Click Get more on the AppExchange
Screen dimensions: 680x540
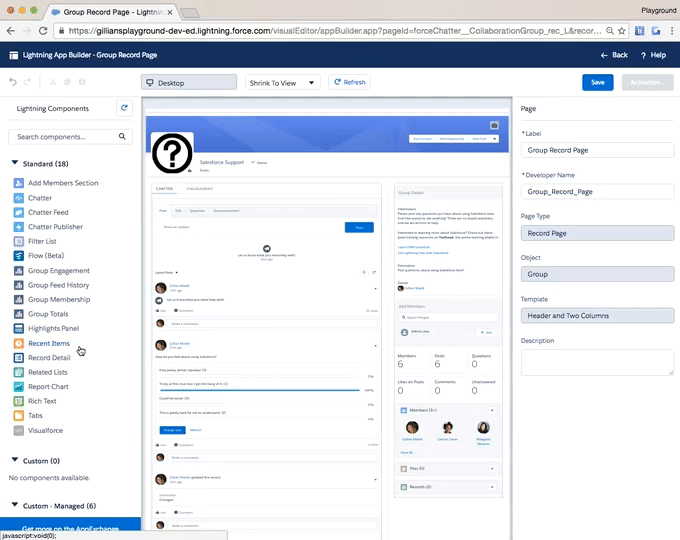(70, 528)
